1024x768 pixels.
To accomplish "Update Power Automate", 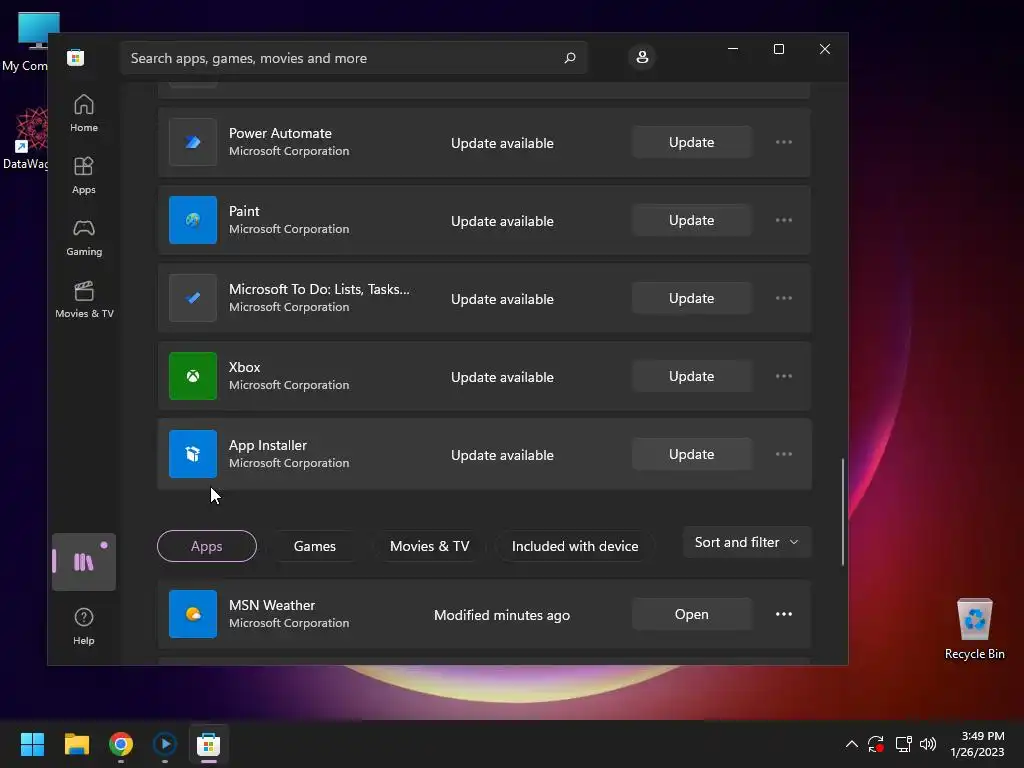I will click(692, 142).
